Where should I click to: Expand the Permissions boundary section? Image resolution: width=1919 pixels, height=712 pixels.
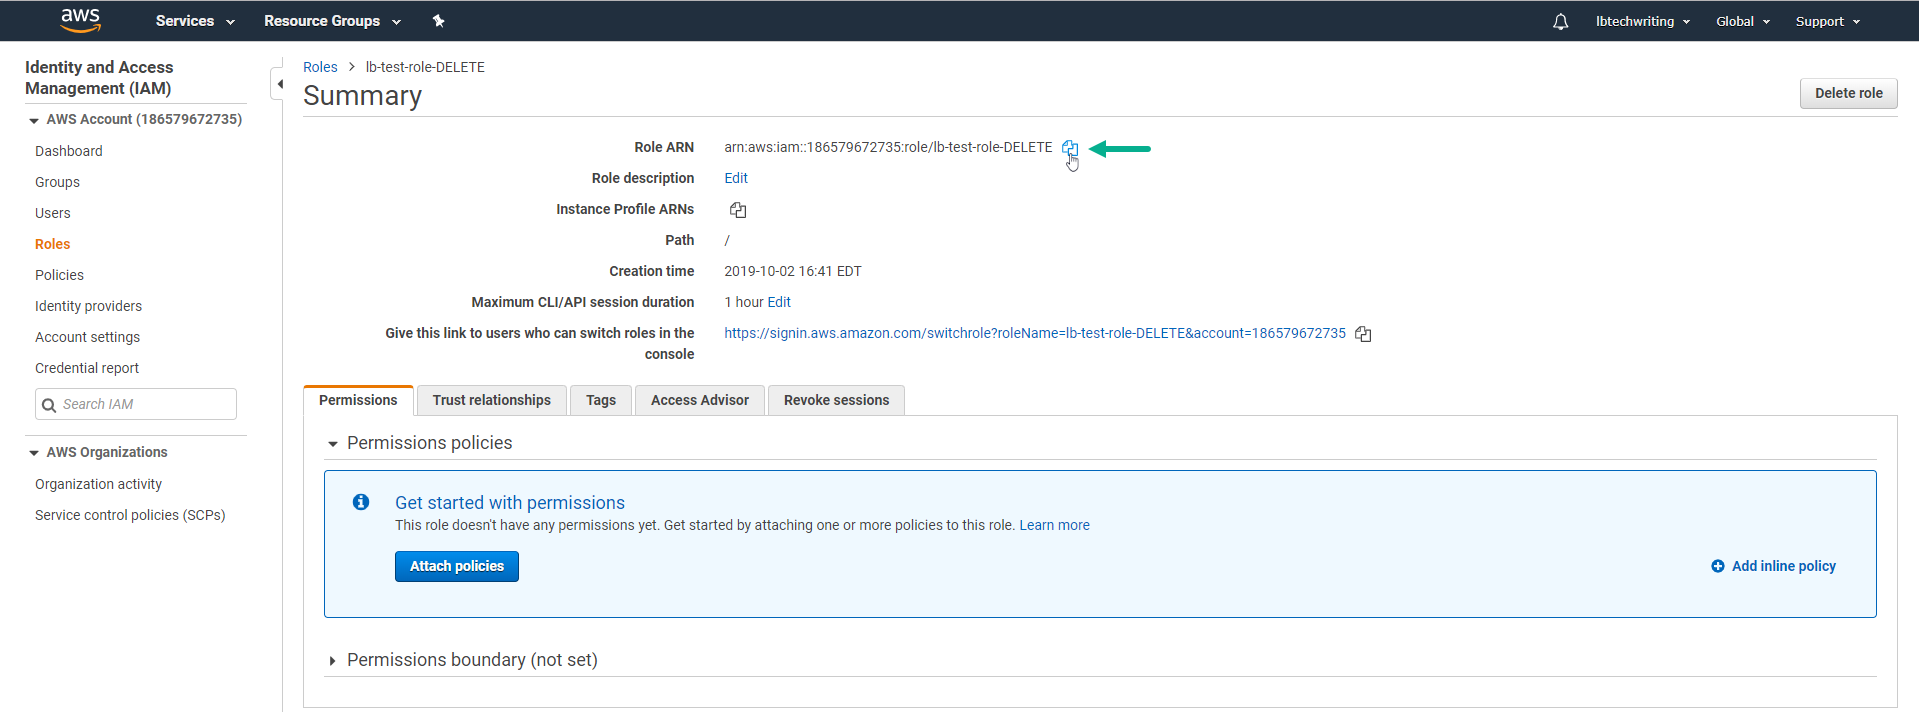click(333, 661)
